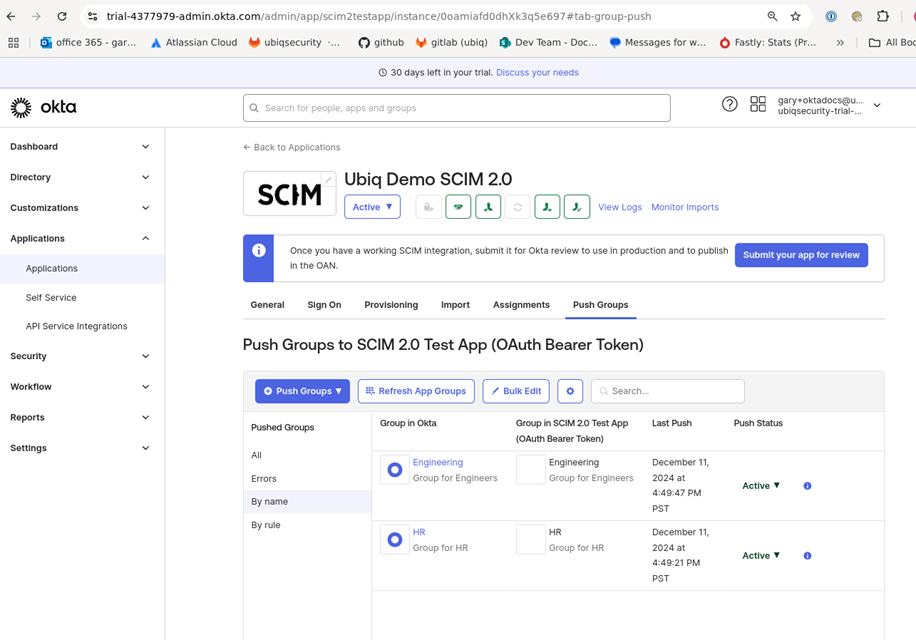Reload the page in browser
The height and width of the screenshot is (640, 916).
(62, 16)
